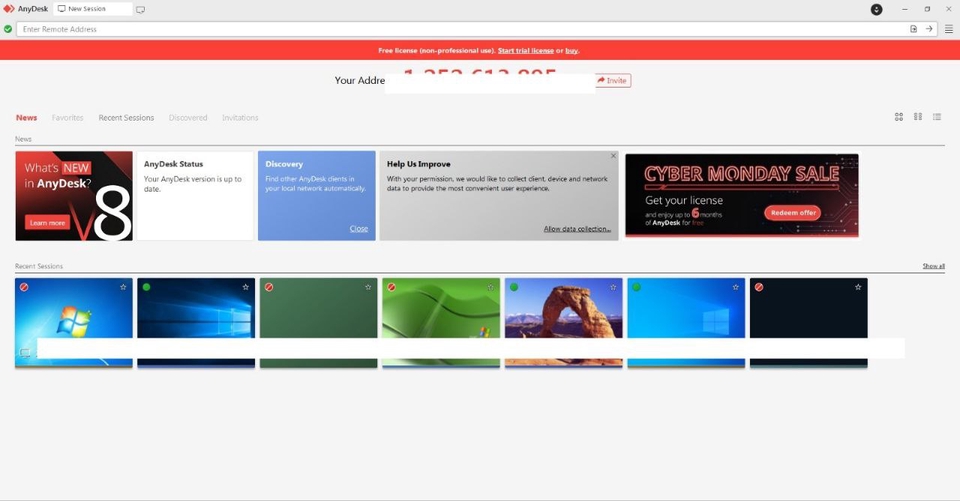Image resolution: width=960 pixels, height=501 pixels.
Task: Open the Recent Sessions tab
Action: 126,118
